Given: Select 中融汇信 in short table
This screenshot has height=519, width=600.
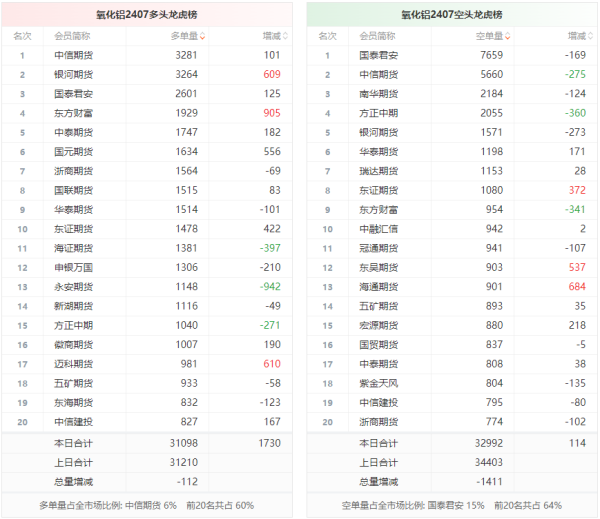Looking at the screenshot, I should tap(378, 229).
